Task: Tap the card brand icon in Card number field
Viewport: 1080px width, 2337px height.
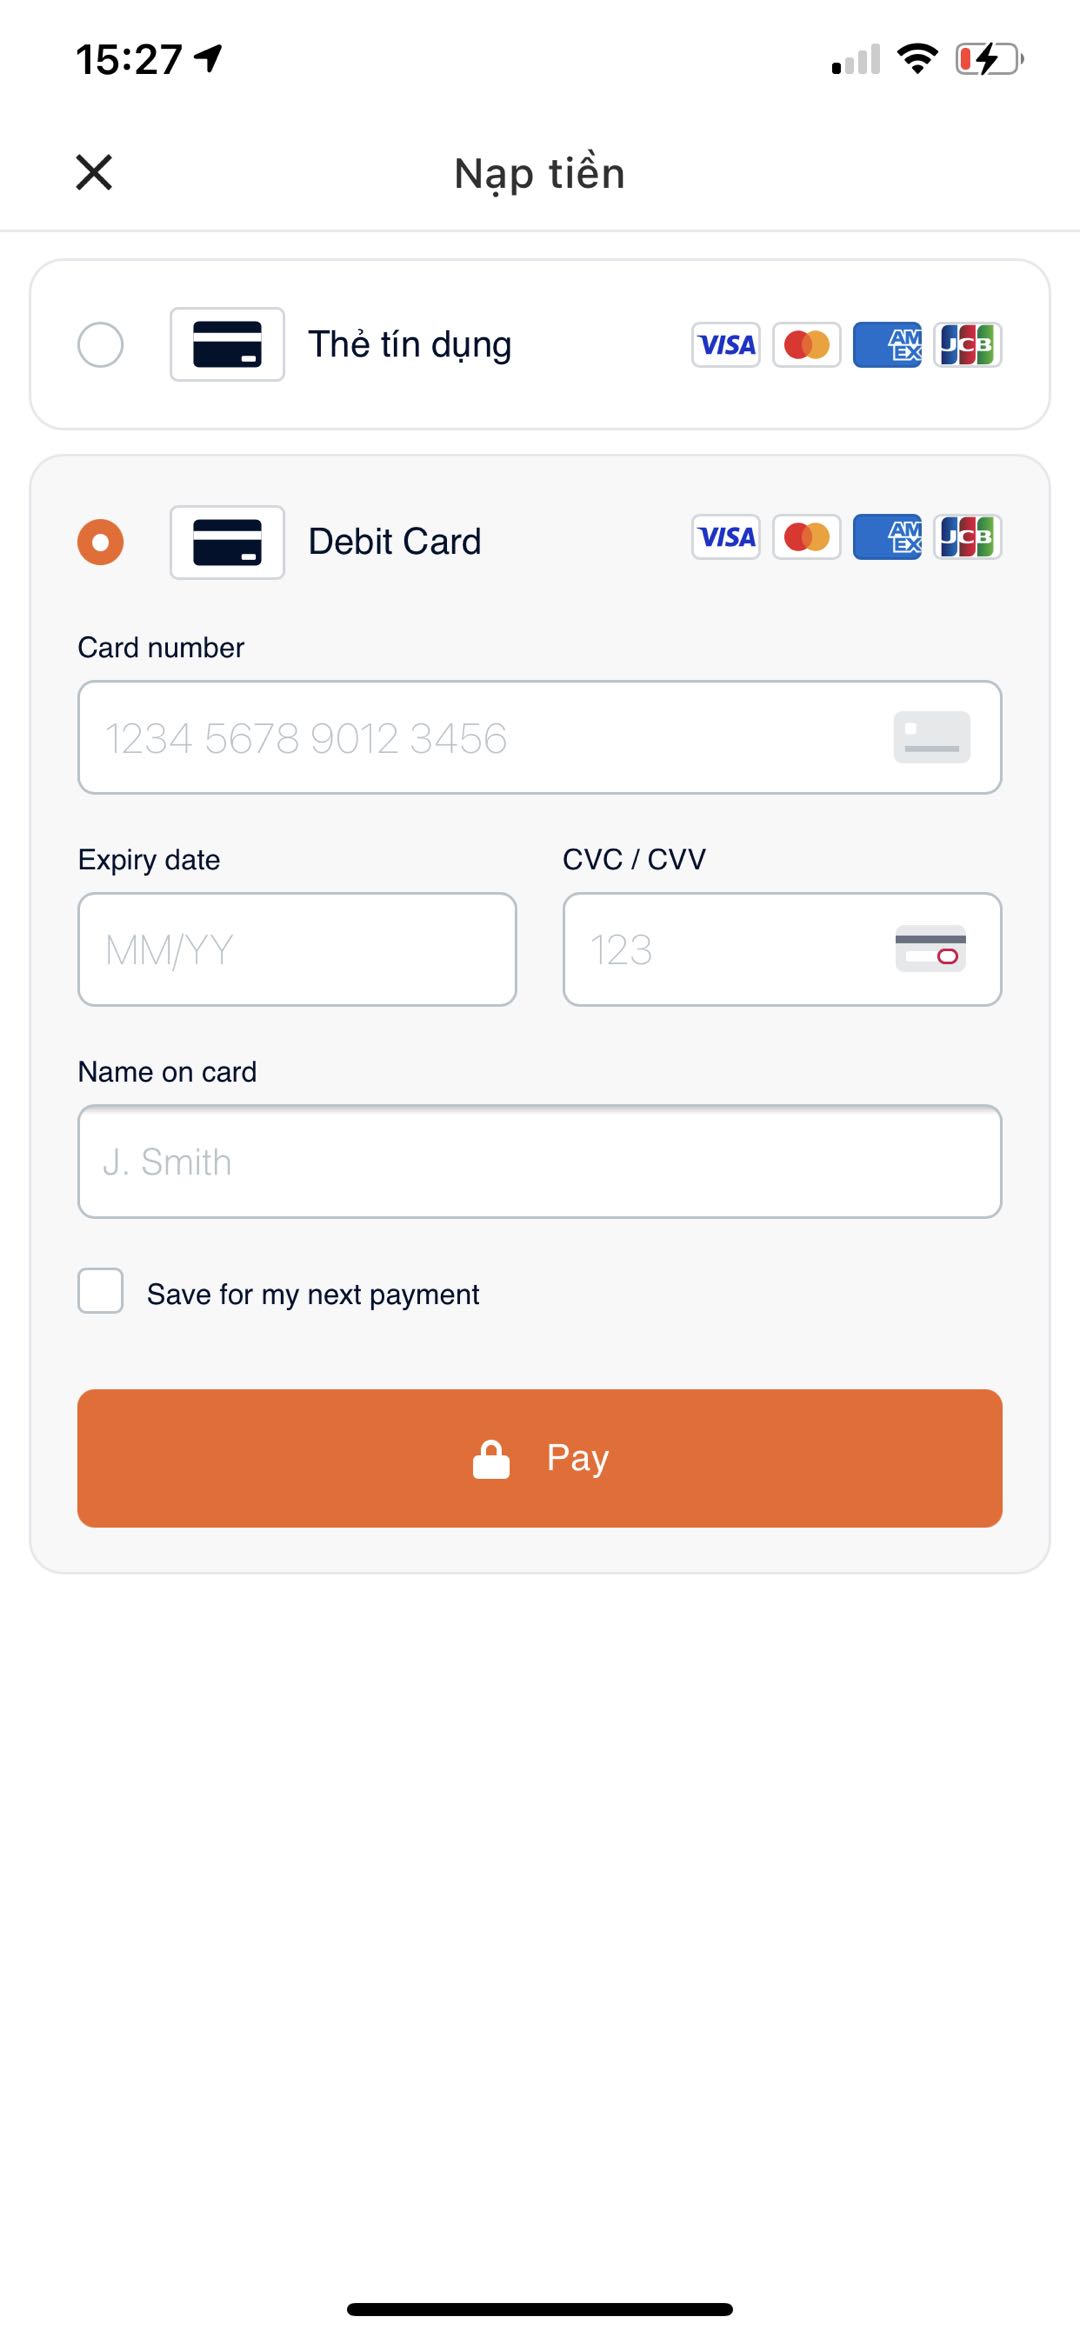Action: coord(932,737)
